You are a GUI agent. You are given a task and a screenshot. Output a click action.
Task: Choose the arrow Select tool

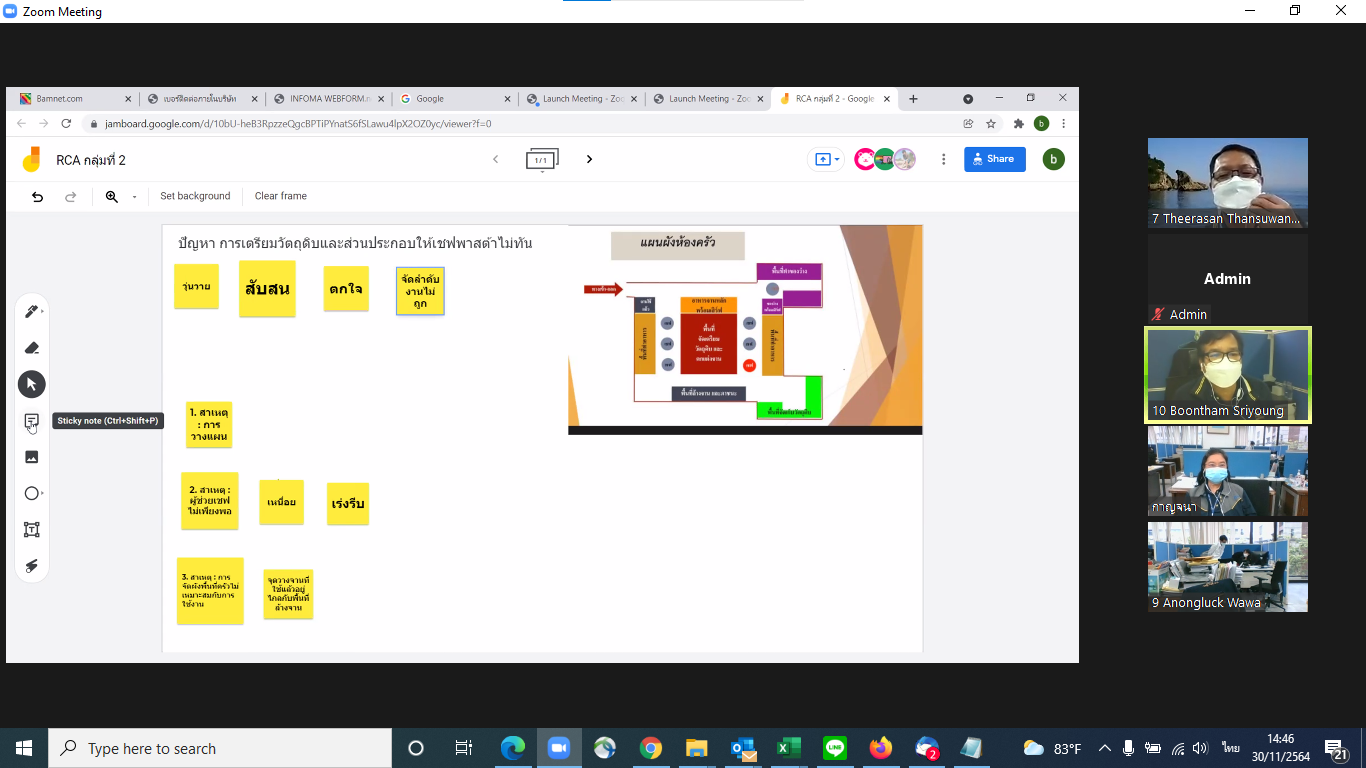pos(31,384)
